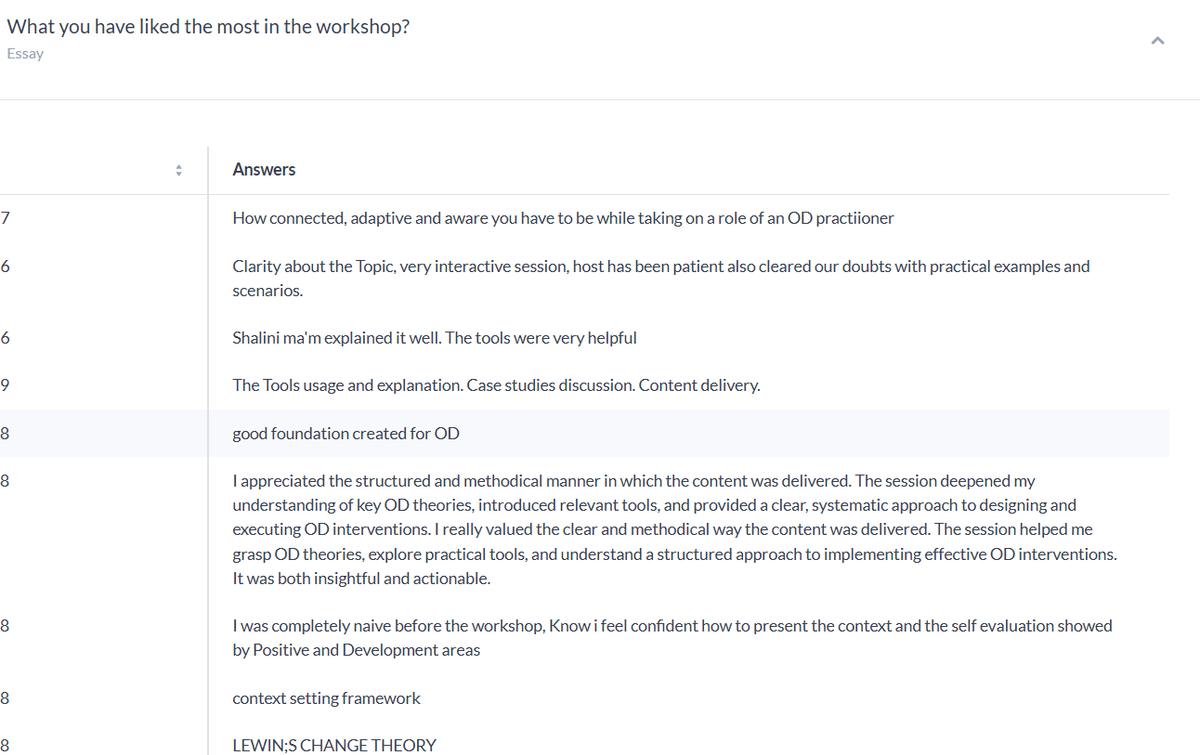Click score 9 beside Tools usage answer

6,386
